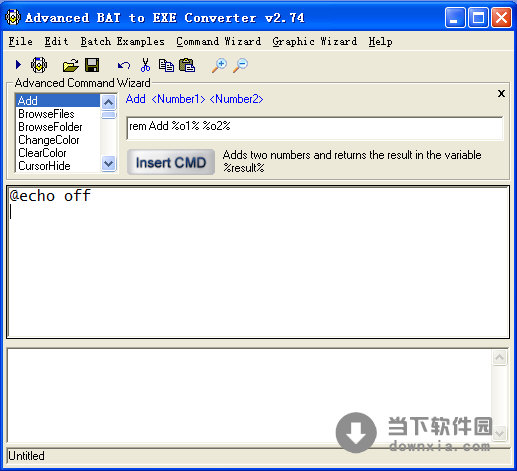
Task: Click the output pane scroll up arrow
Action: pos(499,358)
